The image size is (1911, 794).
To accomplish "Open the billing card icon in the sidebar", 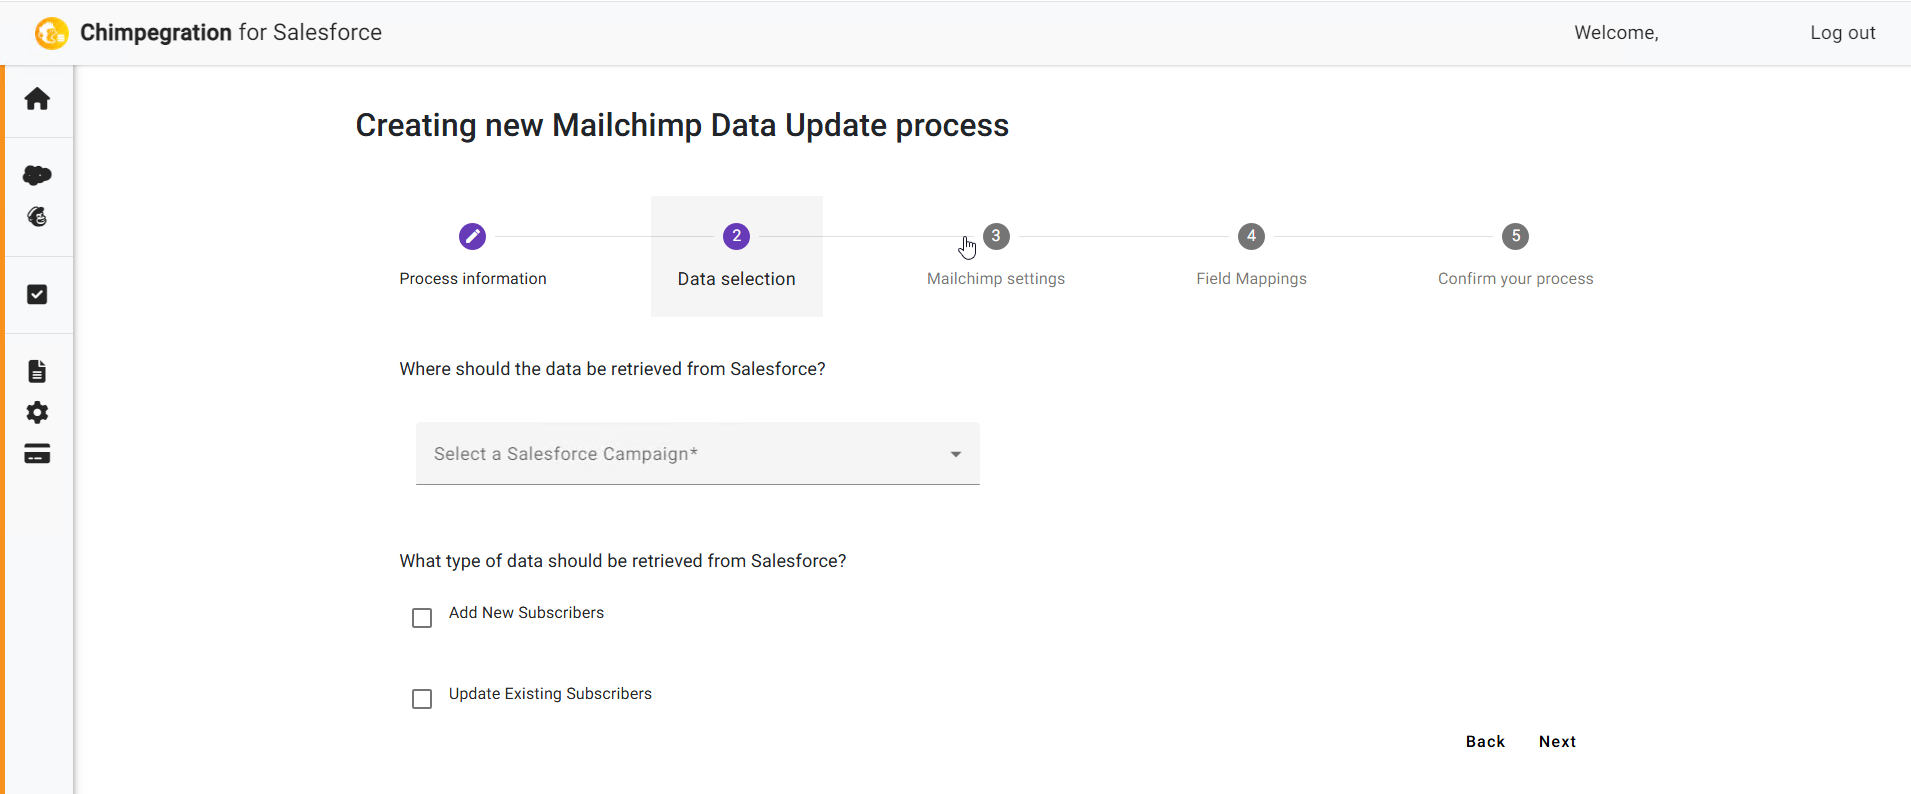I will coord(37,454).
